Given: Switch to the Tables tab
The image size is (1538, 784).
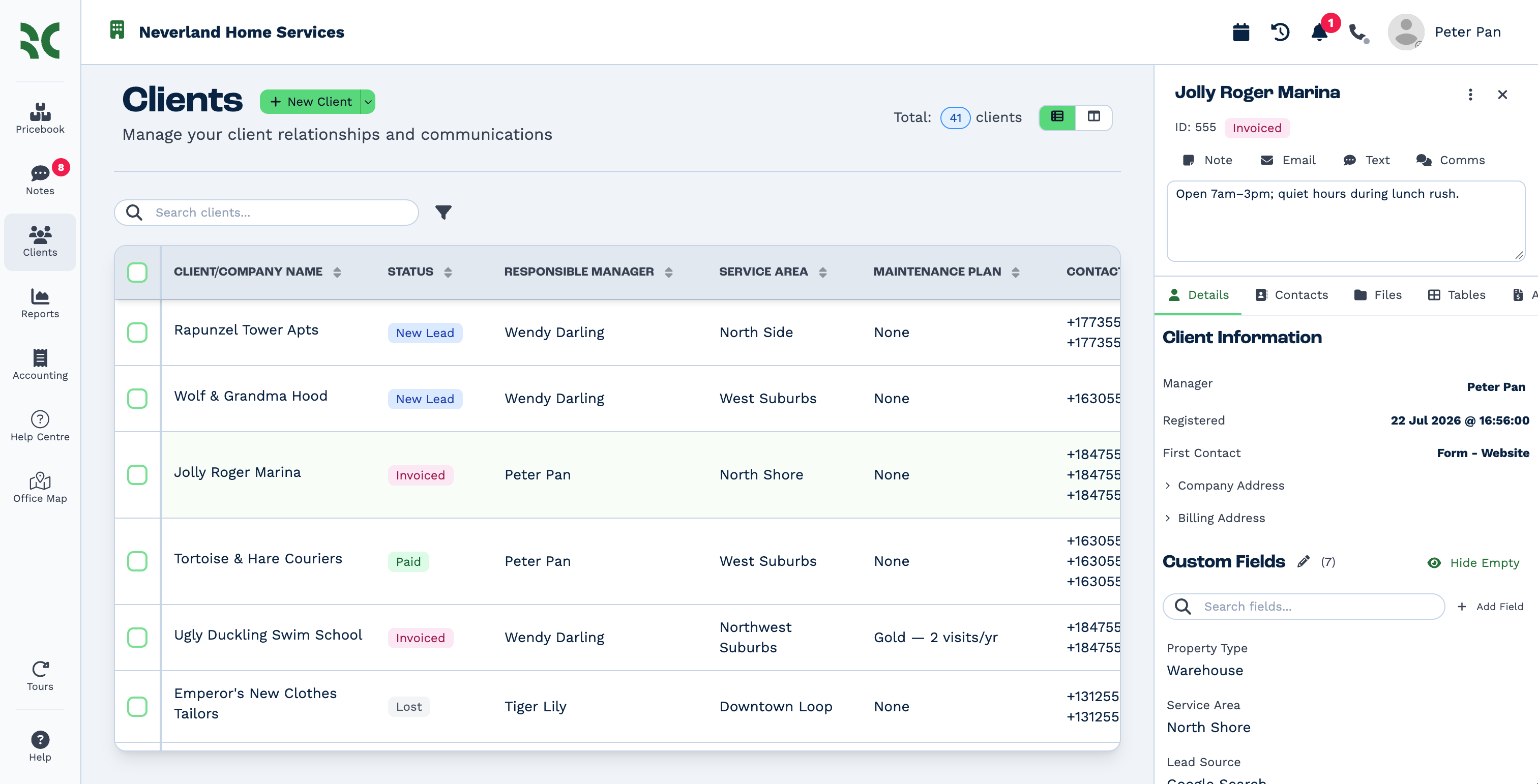Looking at the screenshot, I should (1456, 295).
